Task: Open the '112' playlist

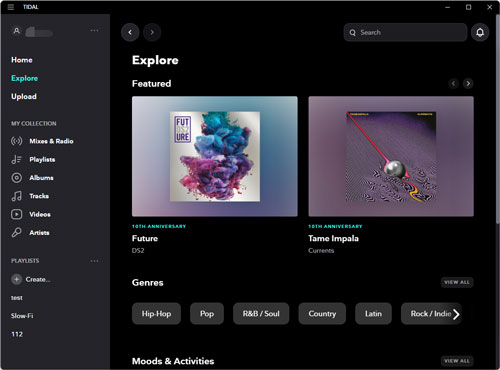Action: 17,334
